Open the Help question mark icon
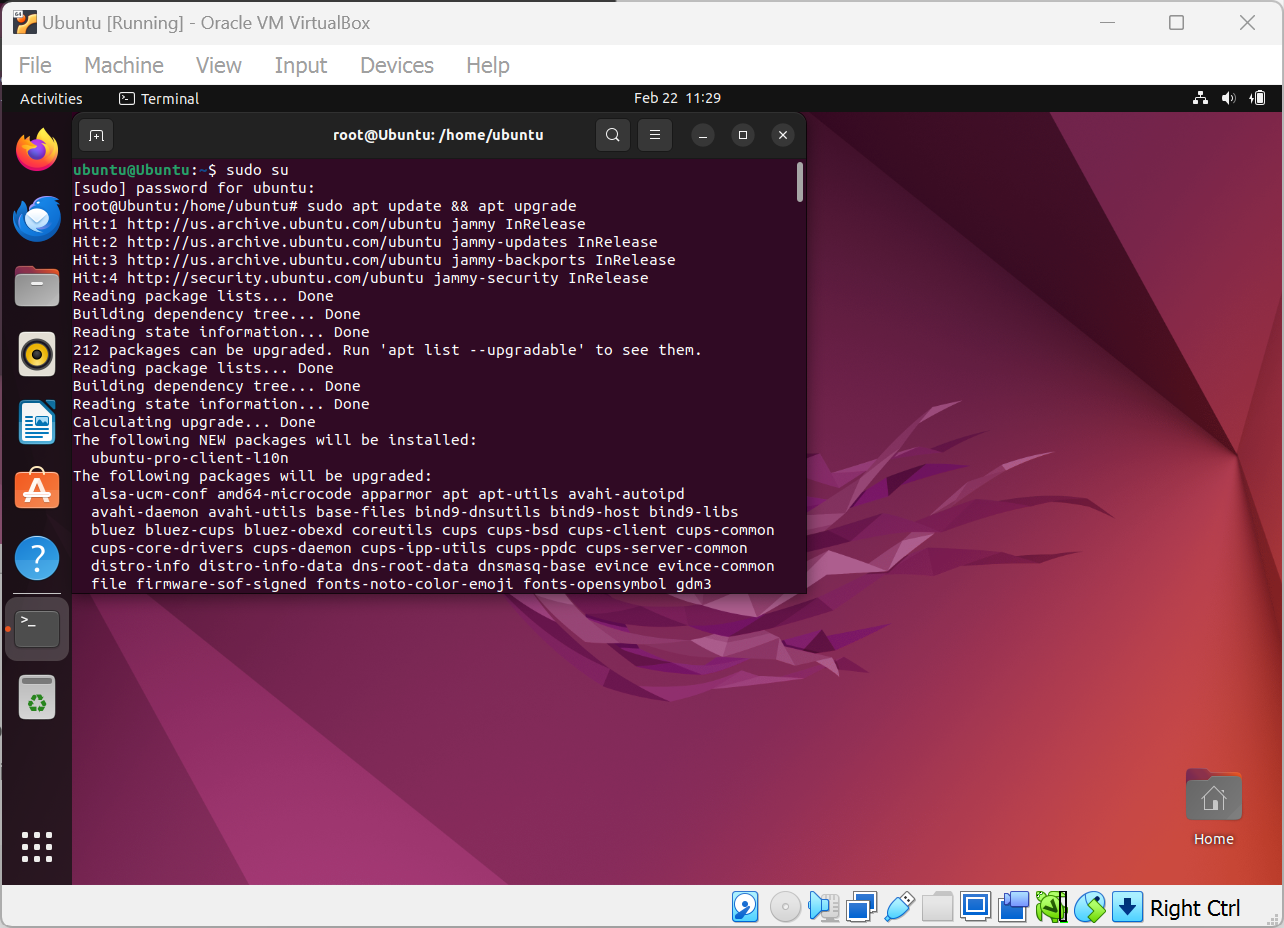 click(x=37, y=557)
